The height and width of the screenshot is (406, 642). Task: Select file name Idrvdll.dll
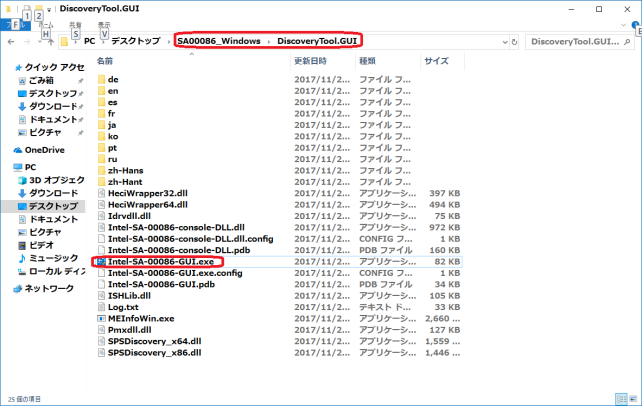coord(129,216)
